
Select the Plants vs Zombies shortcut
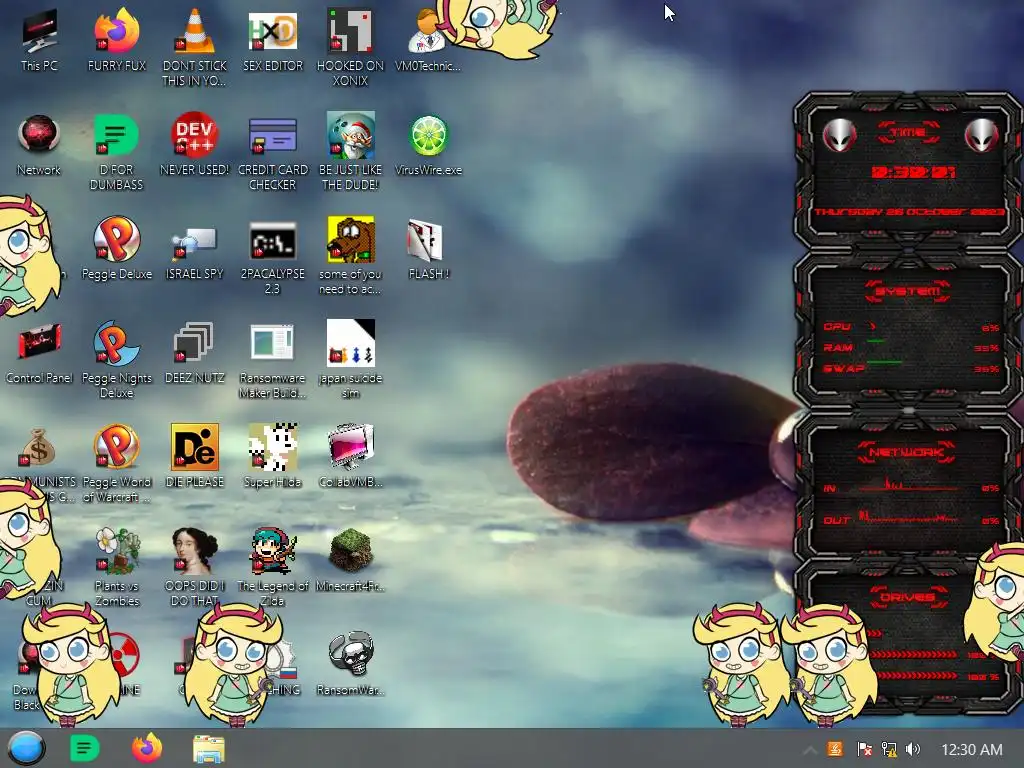pyautogui.click(x=117, y=568)
